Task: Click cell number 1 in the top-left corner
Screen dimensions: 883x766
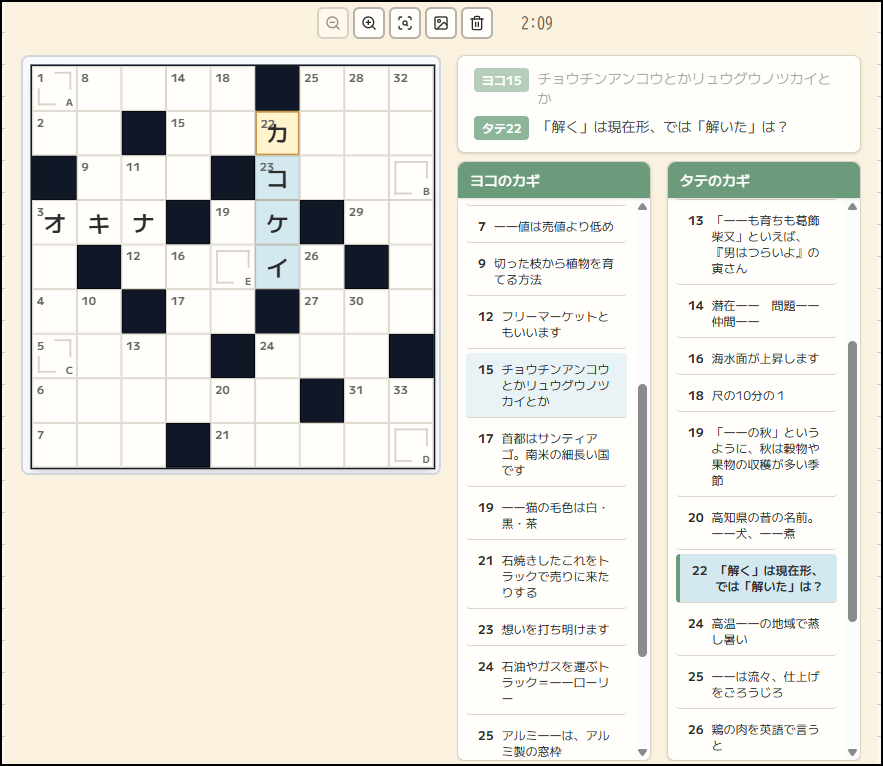Action: coord(55,90)
